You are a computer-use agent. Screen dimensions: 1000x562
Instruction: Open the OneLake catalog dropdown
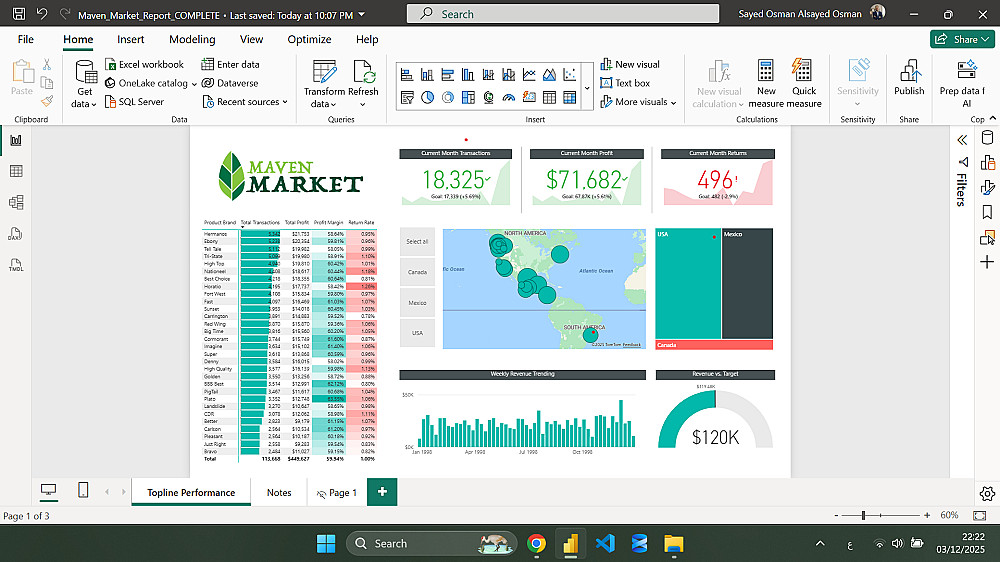pos(151,83)
